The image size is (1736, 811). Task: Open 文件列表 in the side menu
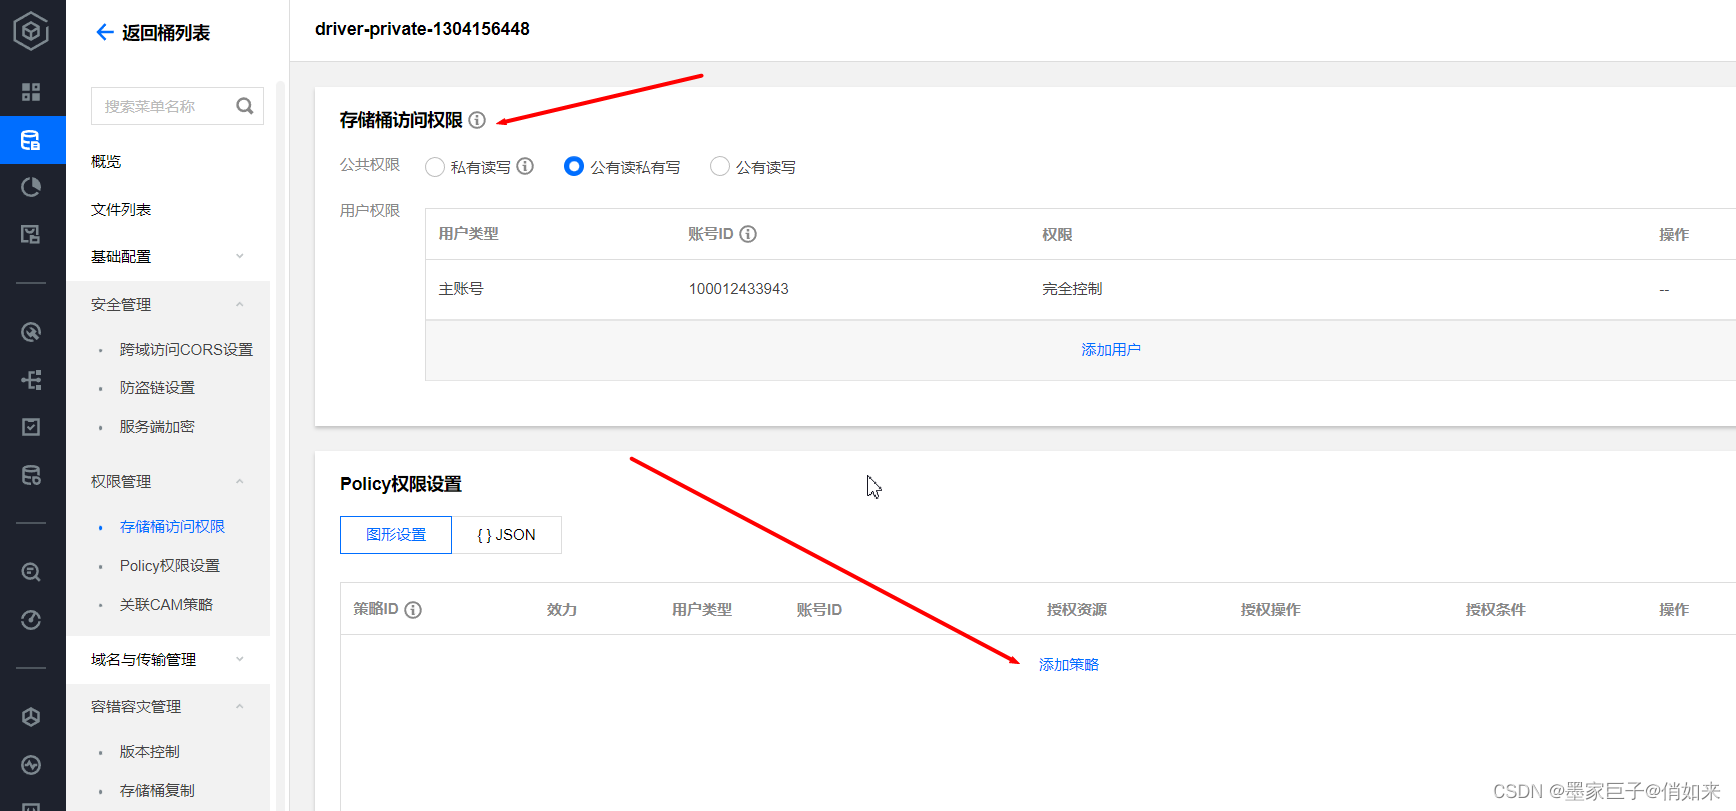(121, 209)
